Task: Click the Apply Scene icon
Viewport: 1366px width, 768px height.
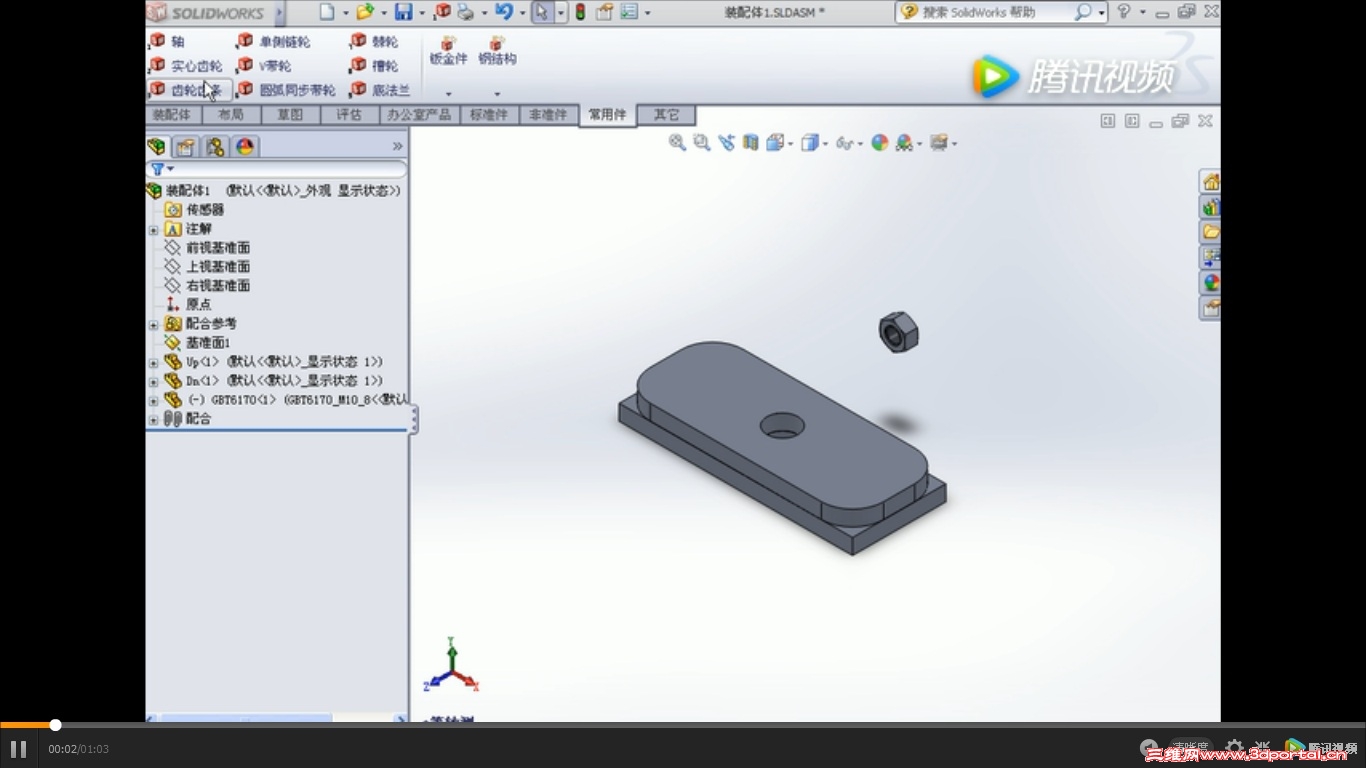Action: [x=904, y=143]
